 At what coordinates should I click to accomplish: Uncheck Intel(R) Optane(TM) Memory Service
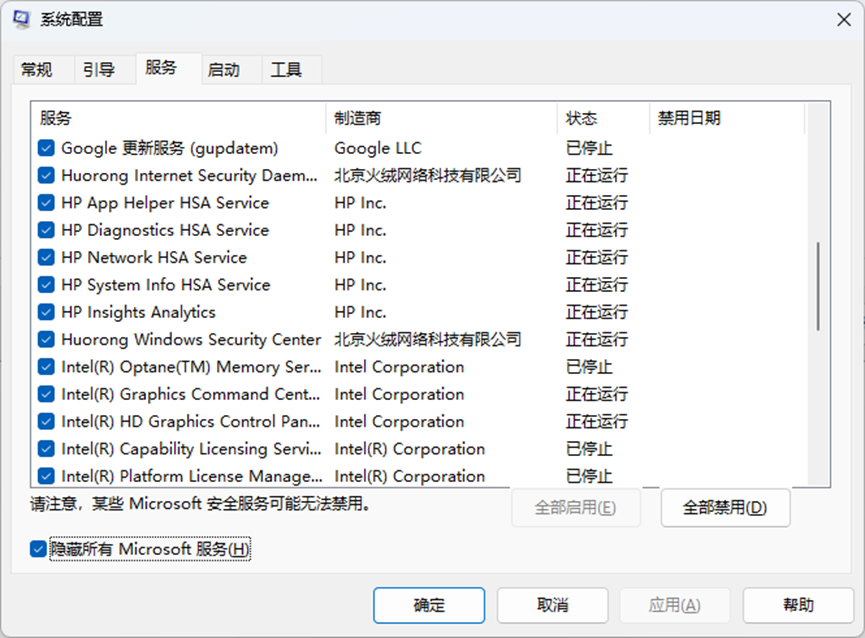tap(46, 367)
